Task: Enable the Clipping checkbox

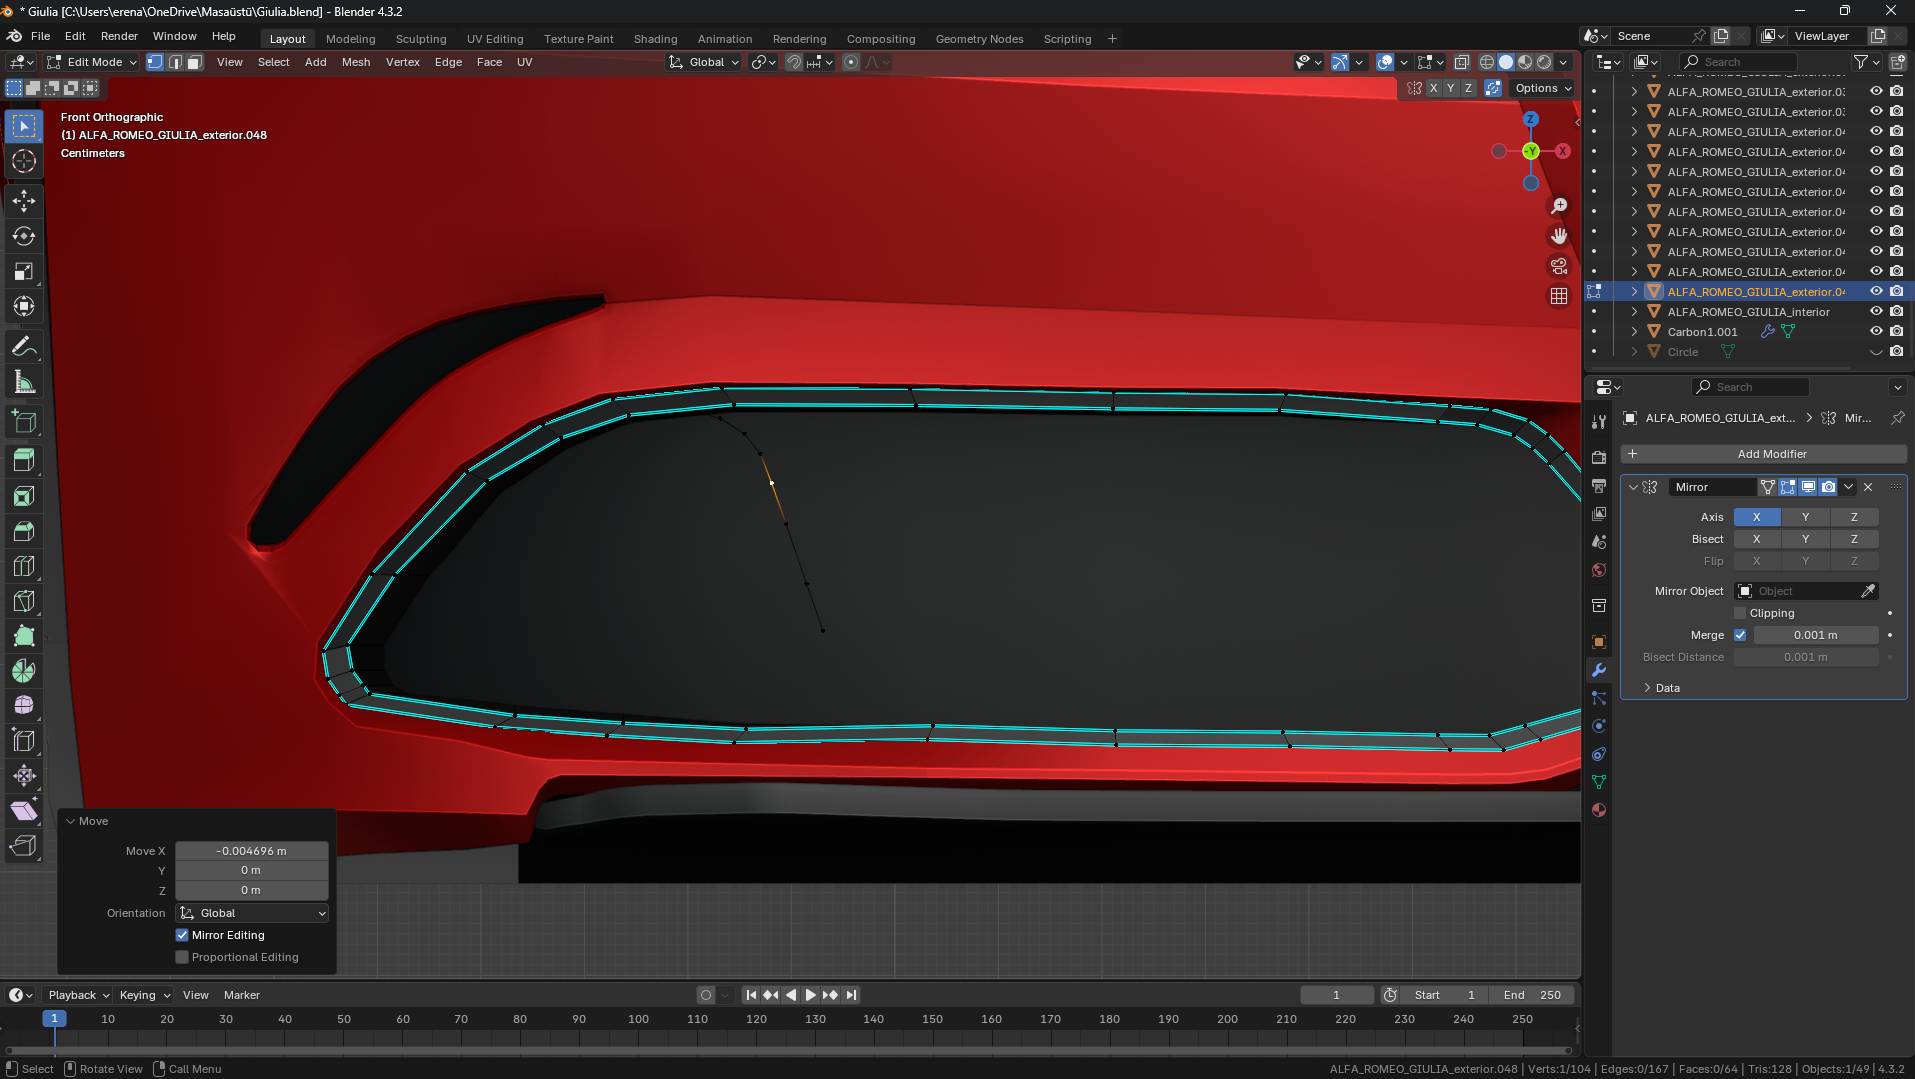Action: [1740, 613]
